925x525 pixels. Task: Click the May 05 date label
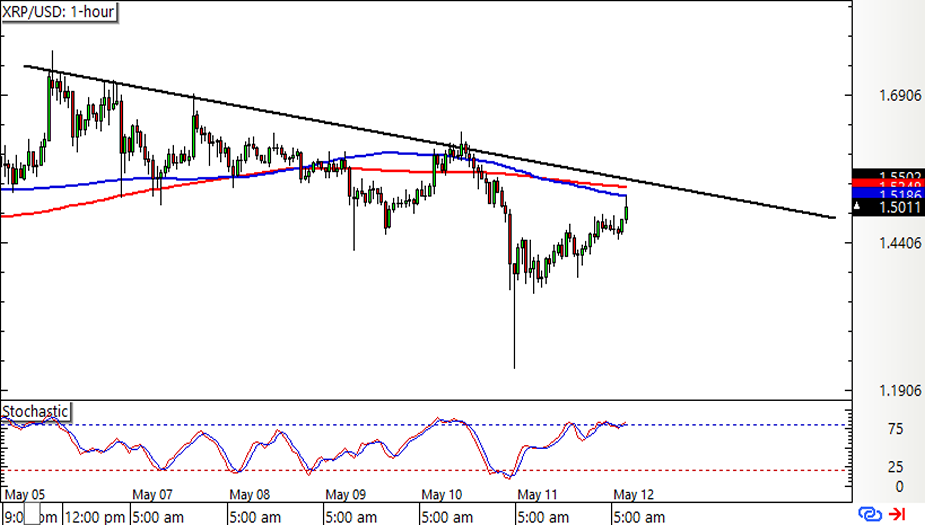pos(25,494)
